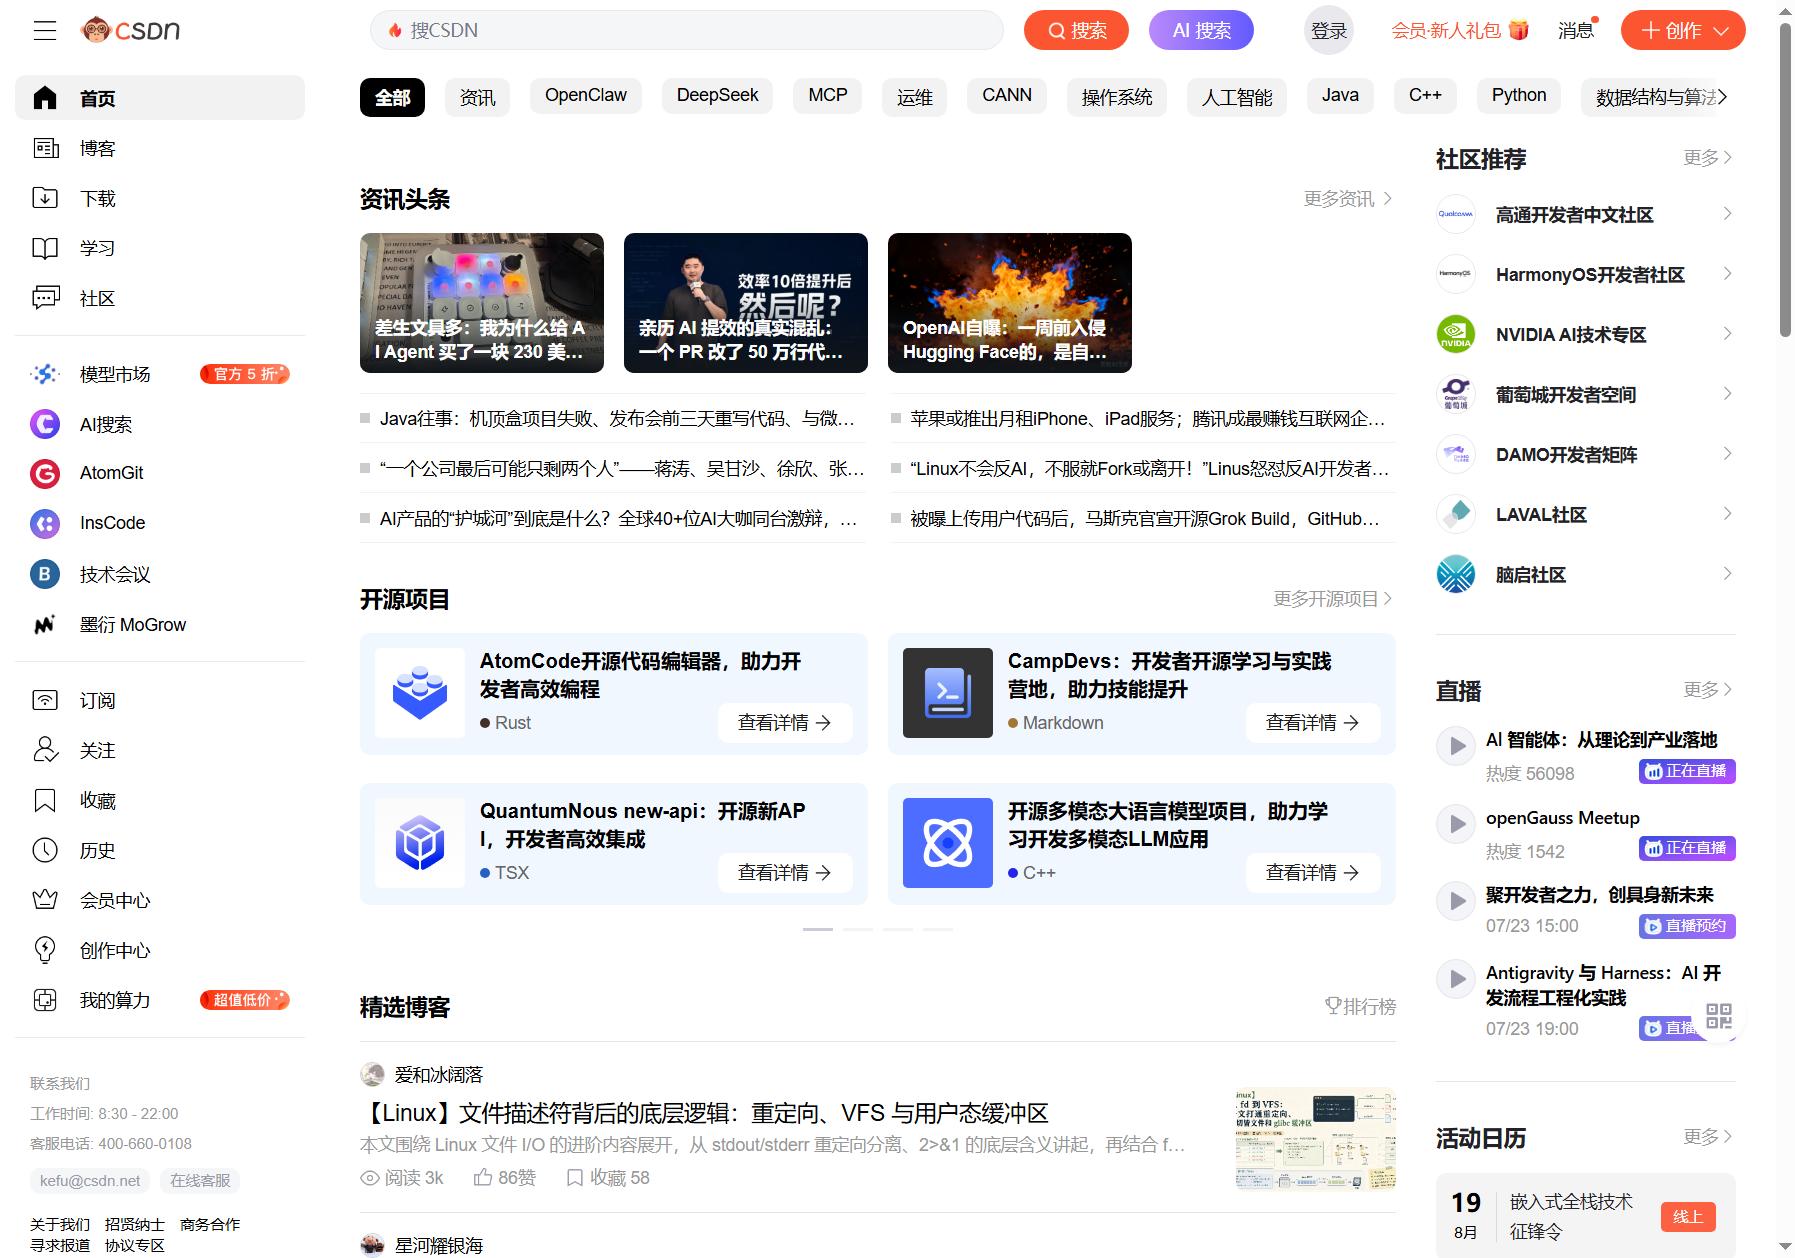This screenshot has width=1795, height=1258.
Task: Open the 排行榜 ranking link
Action: click(x=1360, y=1006)
